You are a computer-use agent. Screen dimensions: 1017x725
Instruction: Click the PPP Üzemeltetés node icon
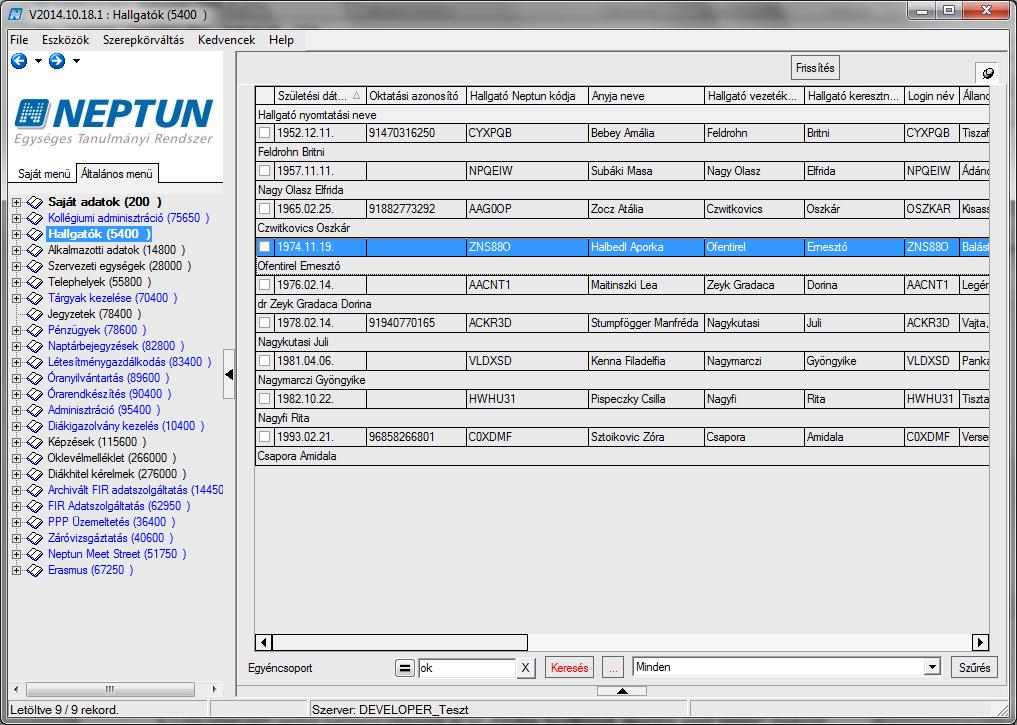[34, 522]
